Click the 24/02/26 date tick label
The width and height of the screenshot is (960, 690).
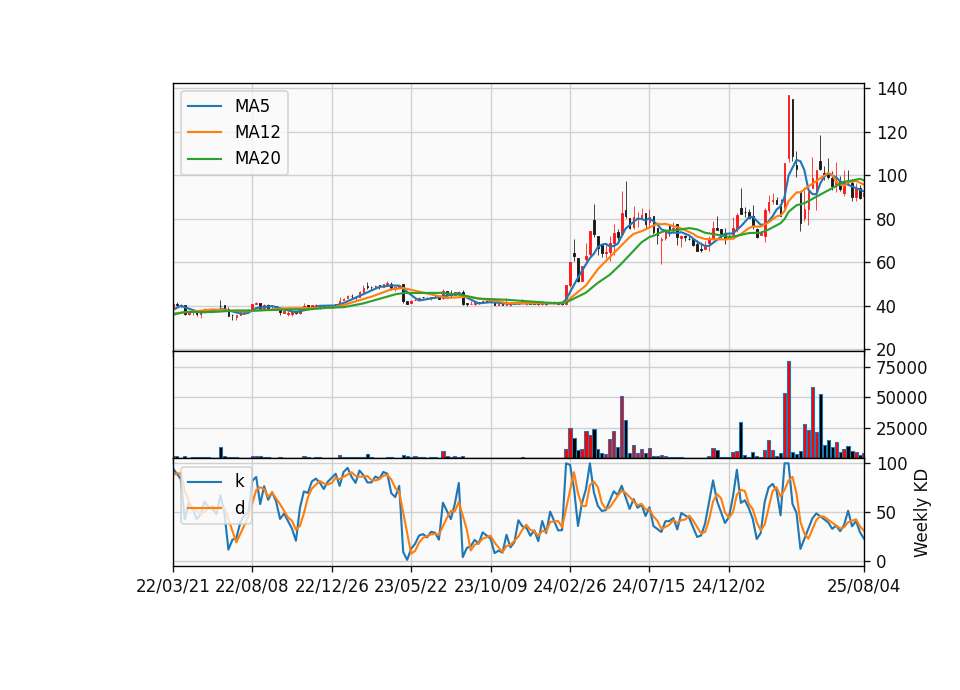[x=570, y=586]
